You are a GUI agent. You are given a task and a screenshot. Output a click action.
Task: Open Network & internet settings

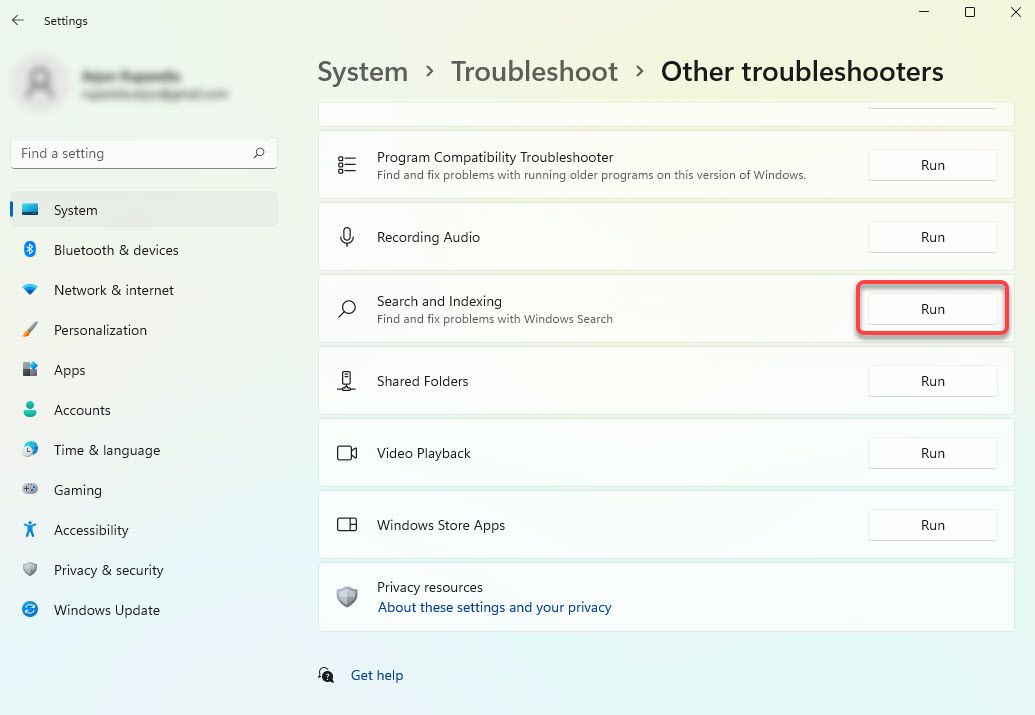click(x=113, y=290)
